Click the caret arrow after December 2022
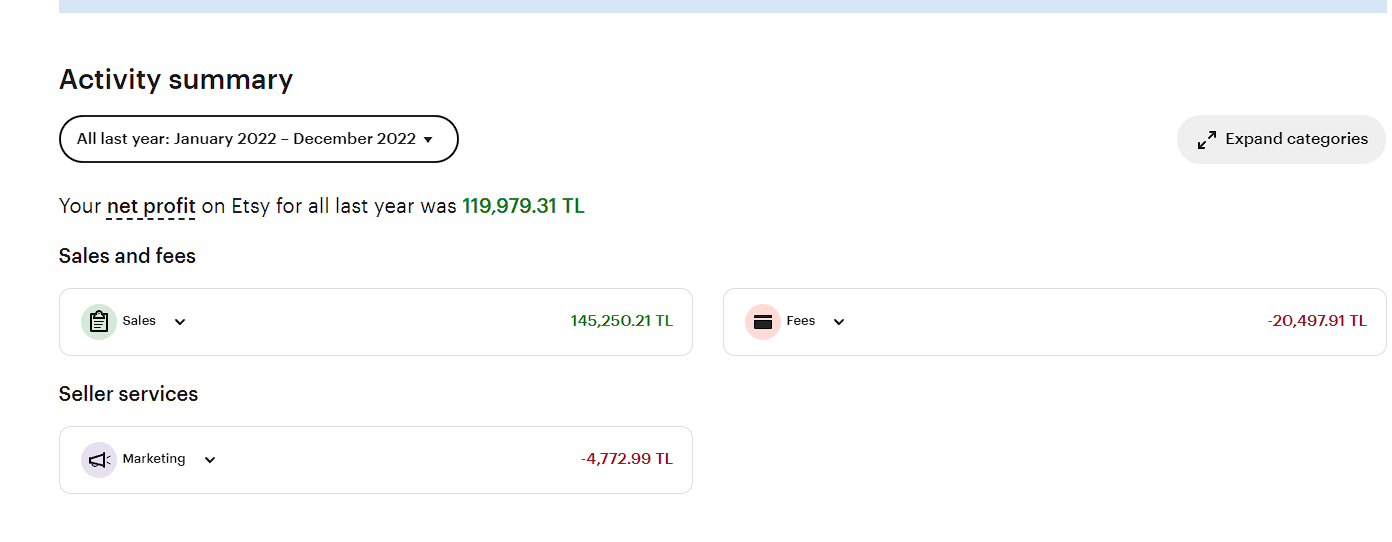The image size is (1392, 542). tap(428, 140)
